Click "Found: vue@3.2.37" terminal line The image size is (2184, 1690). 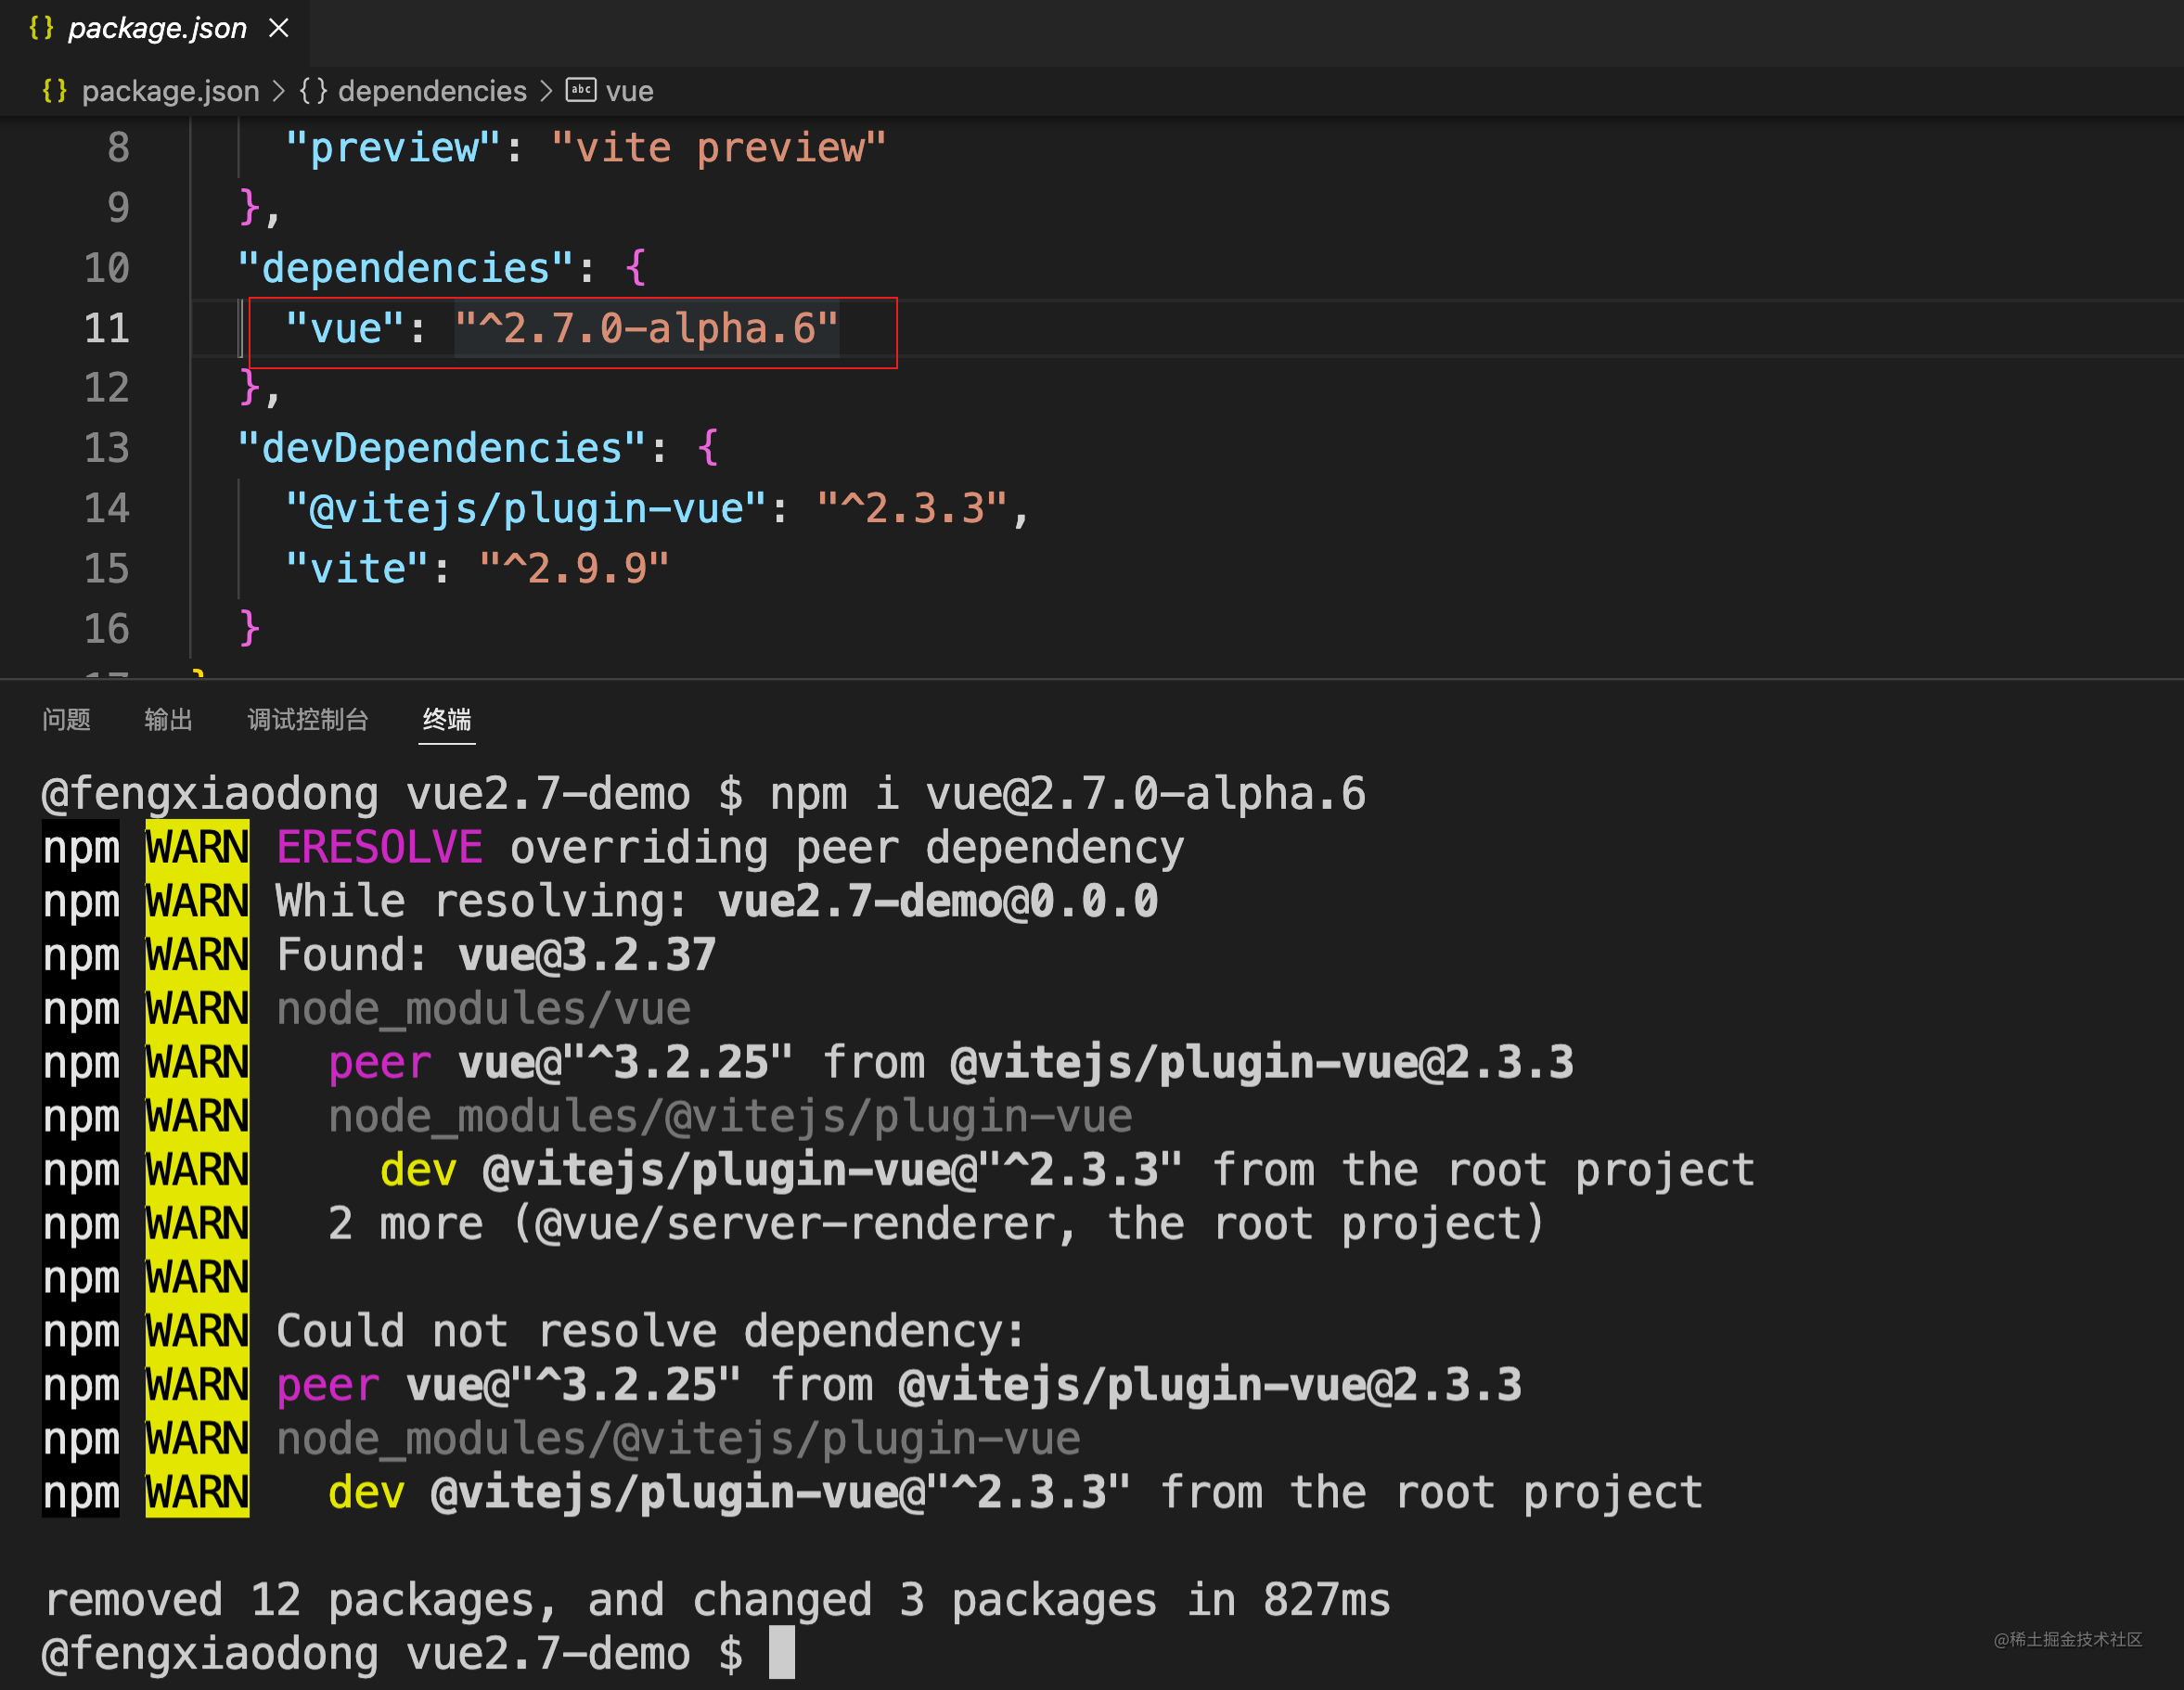[496, 955]
